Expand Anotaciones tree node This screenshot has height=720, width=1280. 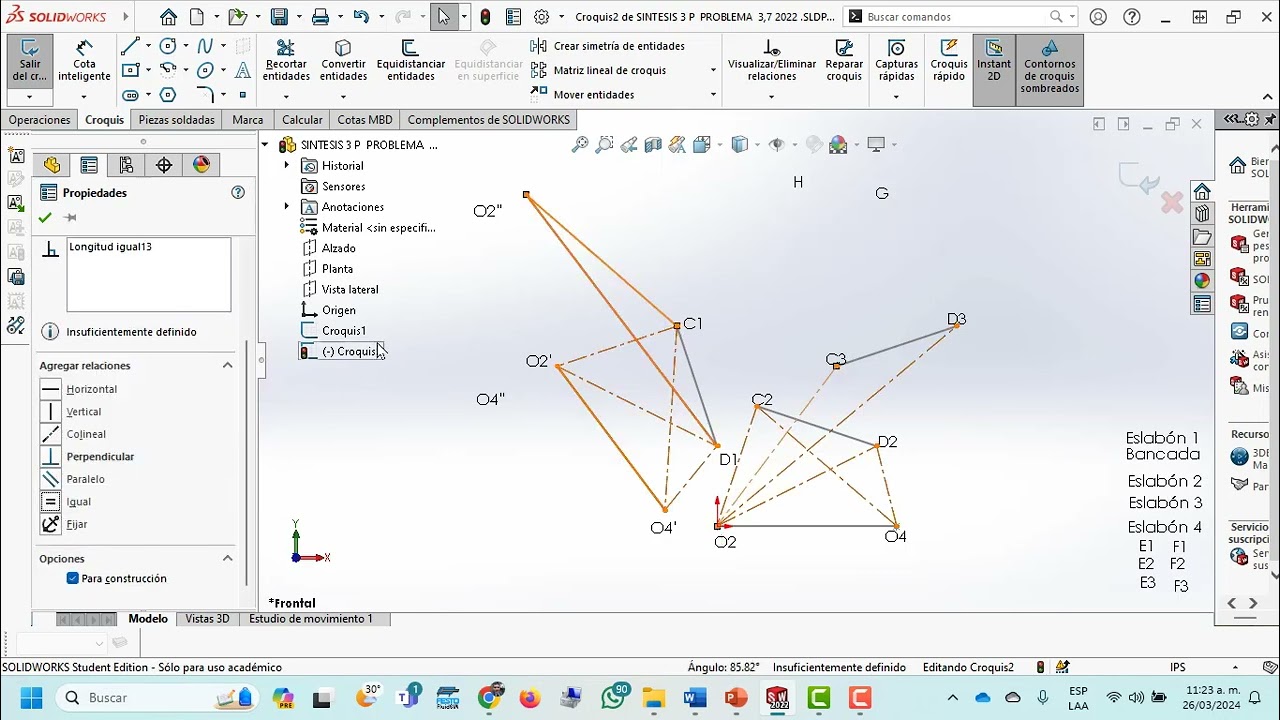coord(287,206)
